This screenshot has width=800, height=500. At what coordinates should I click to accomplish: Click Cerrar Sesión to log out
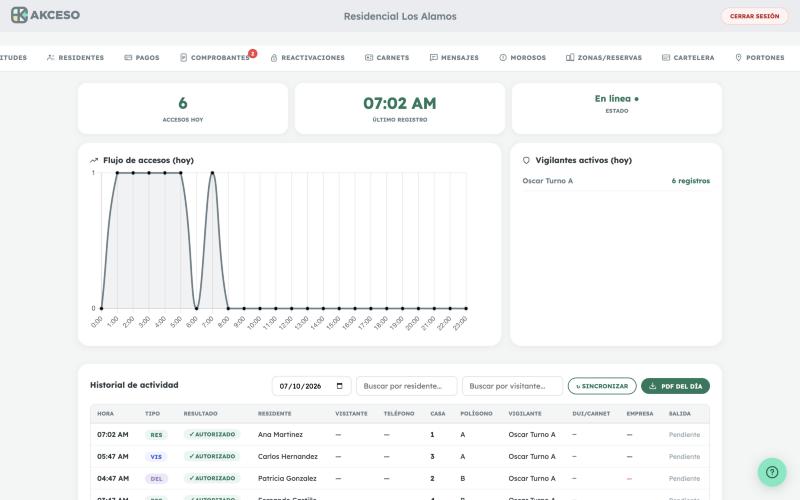click(x=755, y=16)
